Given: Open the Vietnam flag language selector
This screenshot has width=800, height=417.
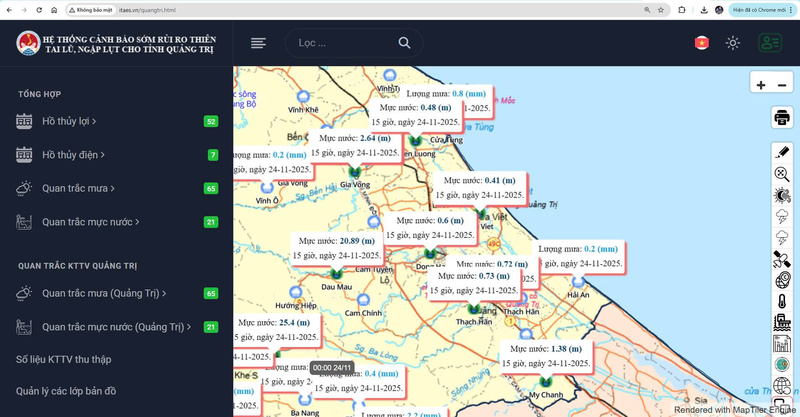Looking at the screenshot, I should pyautogui.click(x=702, y=43).
